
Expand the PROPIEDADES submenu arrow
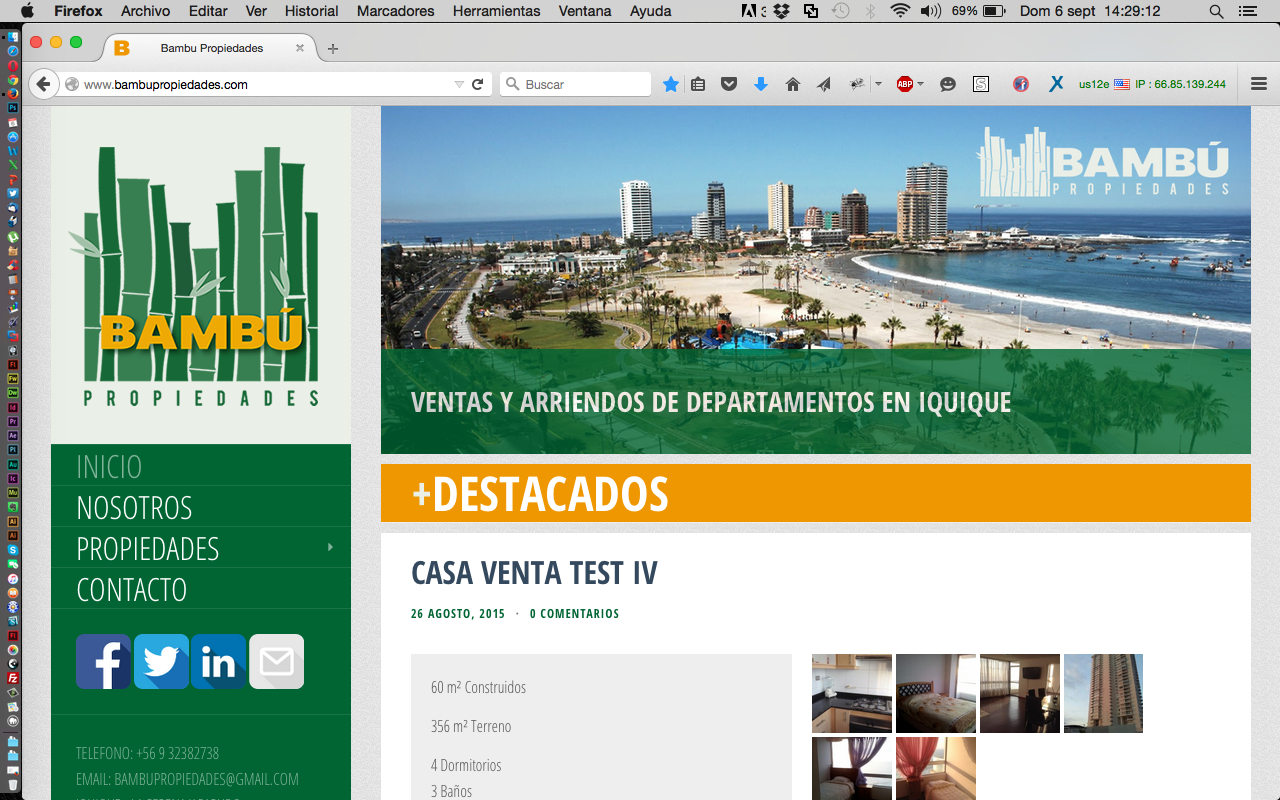click(330, 547)
